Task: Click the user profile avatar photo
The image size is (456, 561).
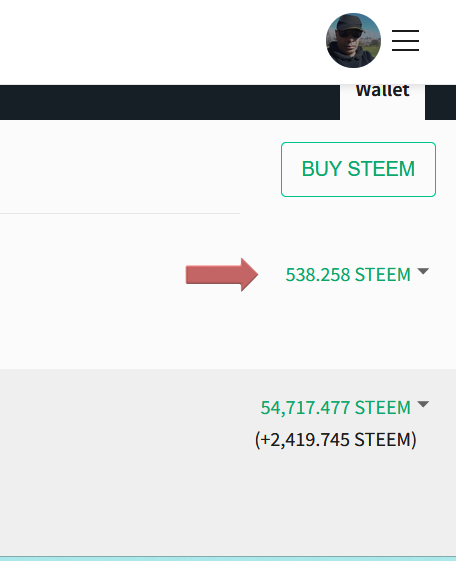Action: (353, 40)
